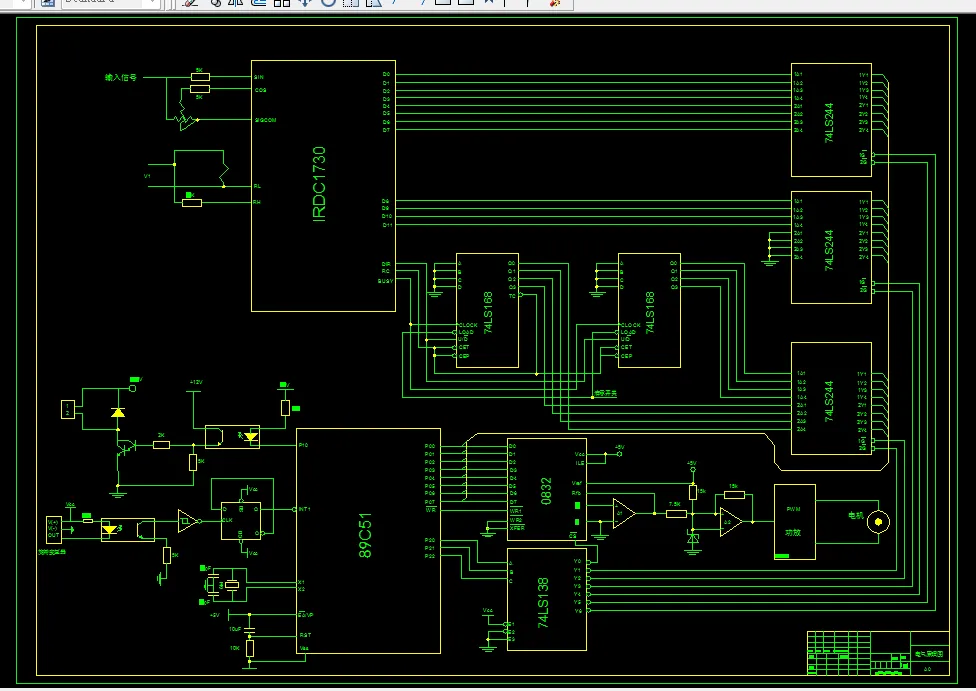Viewport: 976px width, 691px height.
Task: Select the topmost 74LS244 buffer label
Action: pos(829,123)
